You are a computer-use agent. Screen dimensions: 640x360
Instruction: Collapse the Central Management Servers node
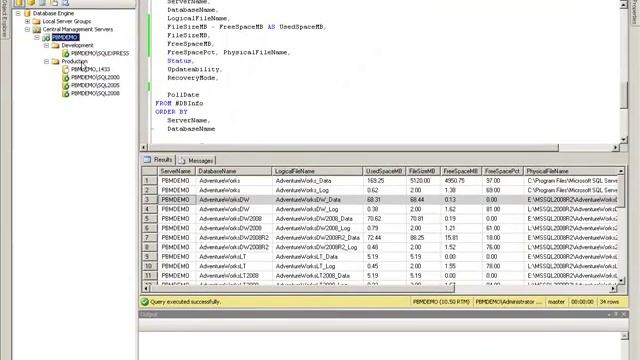pyautogui.click(x=27, y=29)
